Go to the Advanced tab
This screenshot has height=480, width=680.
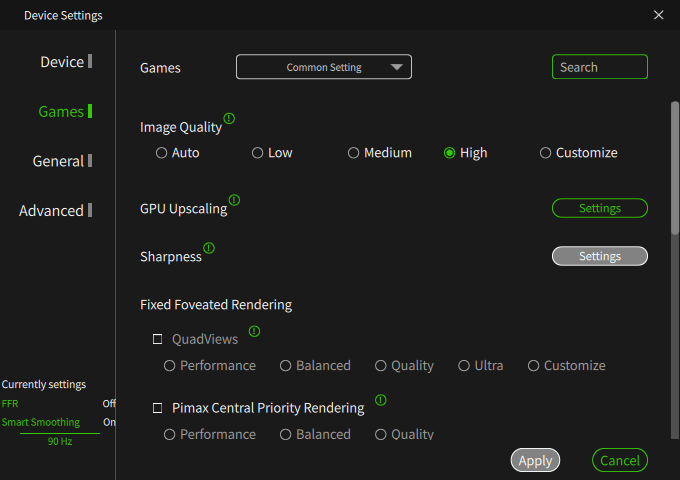pos(51,210)
